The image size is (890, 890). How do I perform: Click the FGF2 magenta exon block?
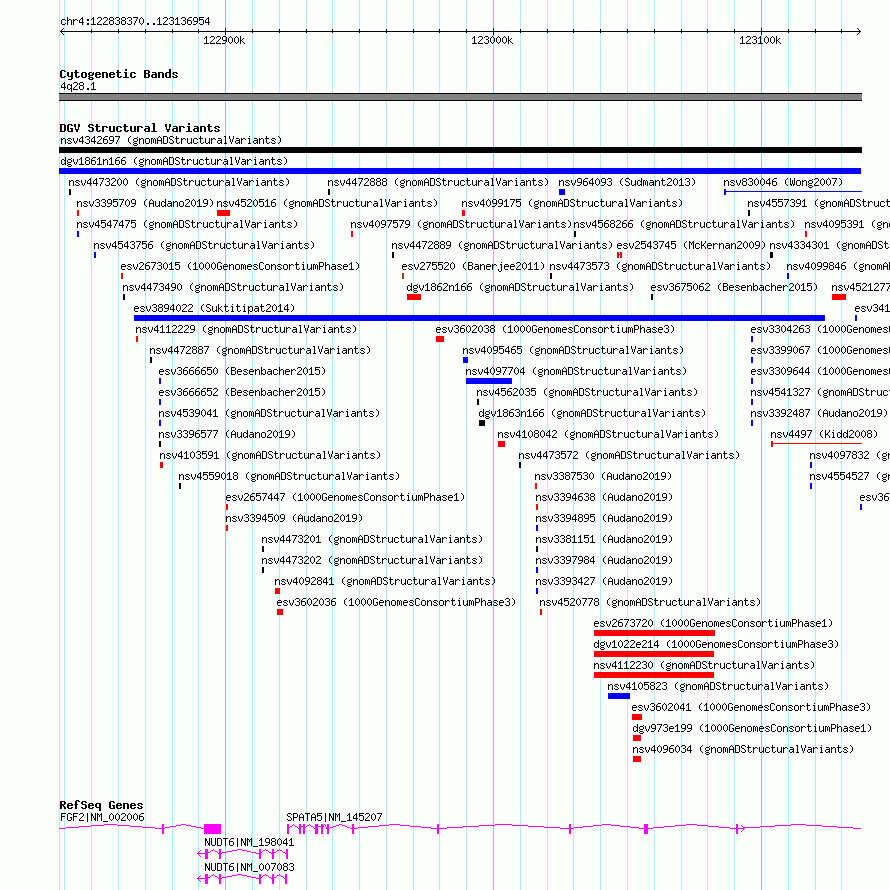click(x=212, y=829)
